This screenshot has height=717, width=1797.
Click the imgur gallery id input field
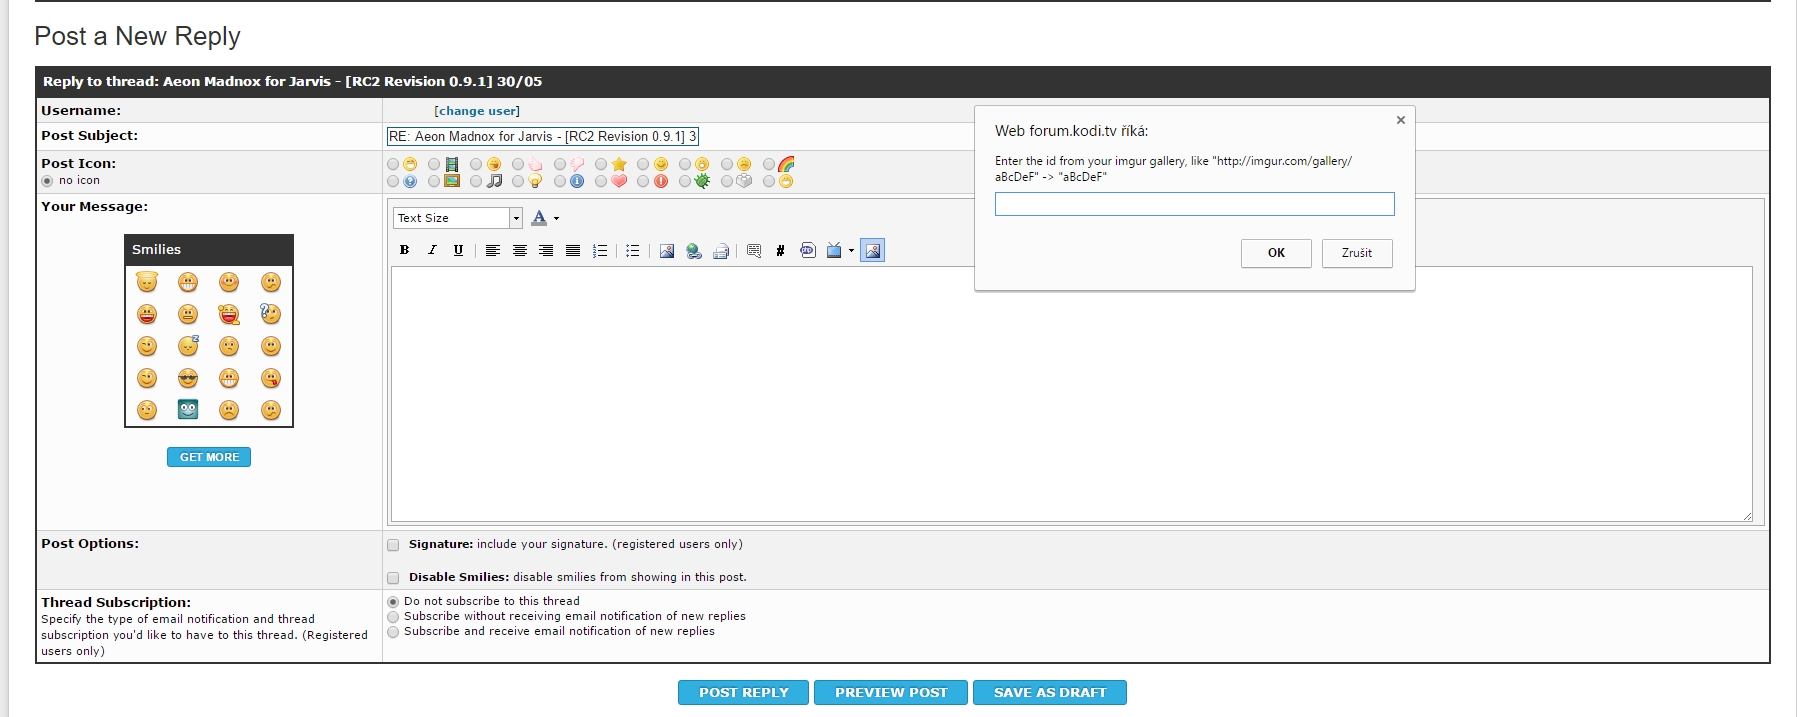[1194, 204]
